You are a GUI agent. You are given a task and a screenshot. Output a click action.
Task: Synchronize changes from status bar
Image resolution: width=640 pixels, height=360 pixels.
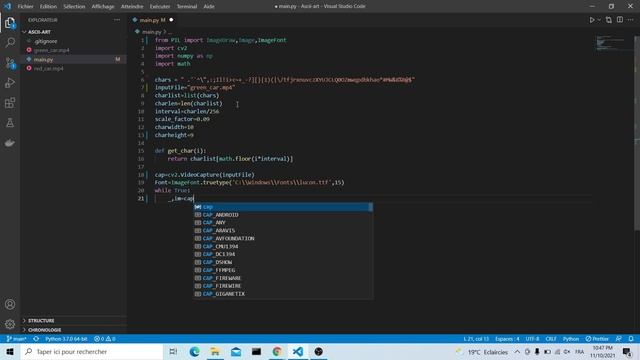pyautogui.click(x=36, y=339)
